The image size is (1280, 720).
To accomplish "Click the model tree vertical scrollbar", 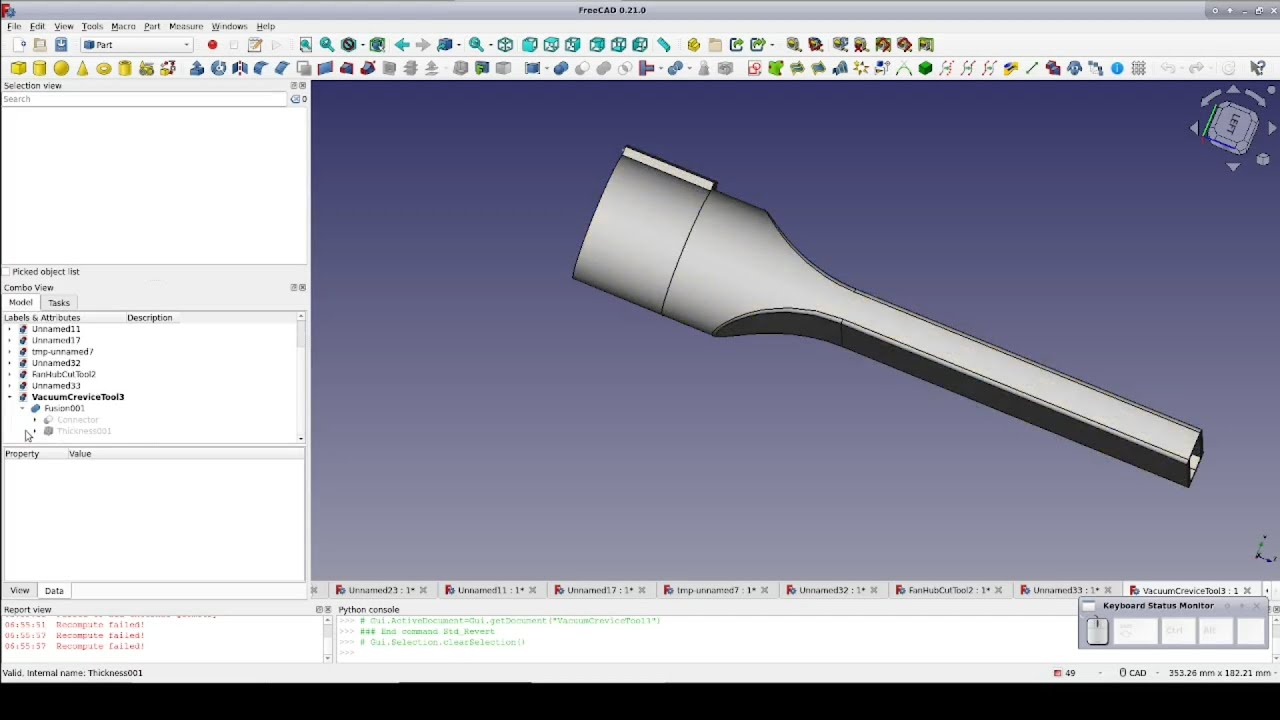I will pyautogui.click(x=301, y=378).
